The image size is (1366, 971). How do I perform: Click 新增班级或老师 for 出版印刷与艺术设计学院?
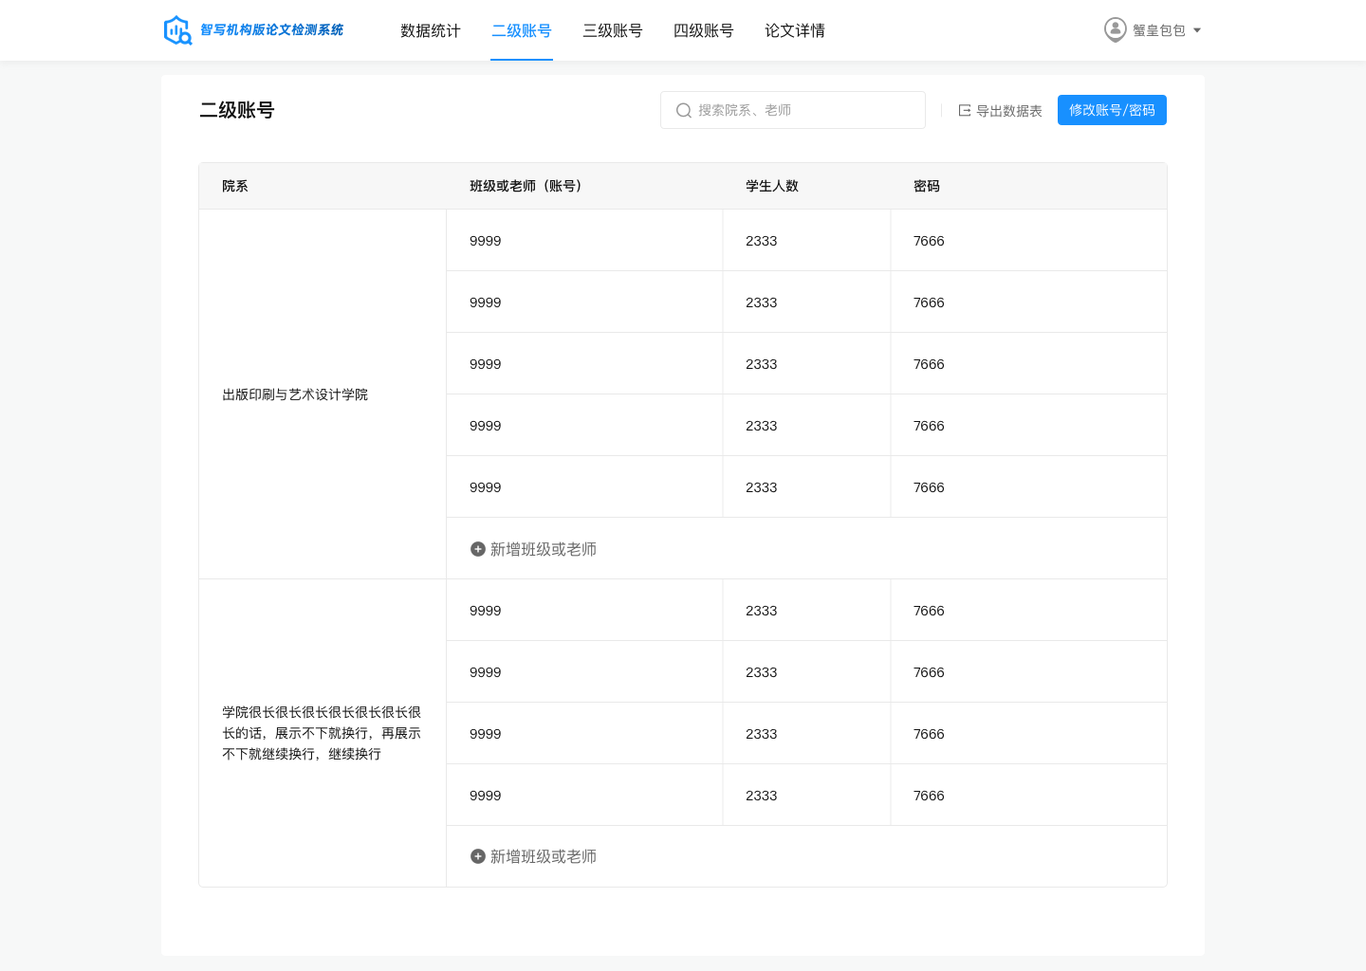533,549
